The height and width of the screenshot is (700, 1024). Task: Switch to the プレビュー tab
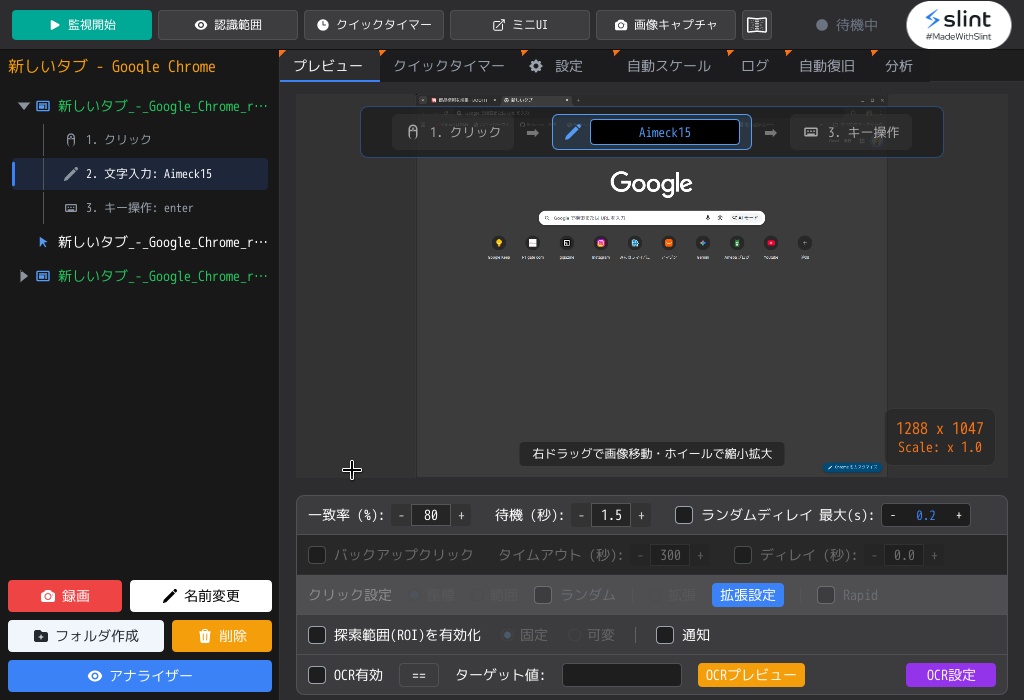pos(328,66)
